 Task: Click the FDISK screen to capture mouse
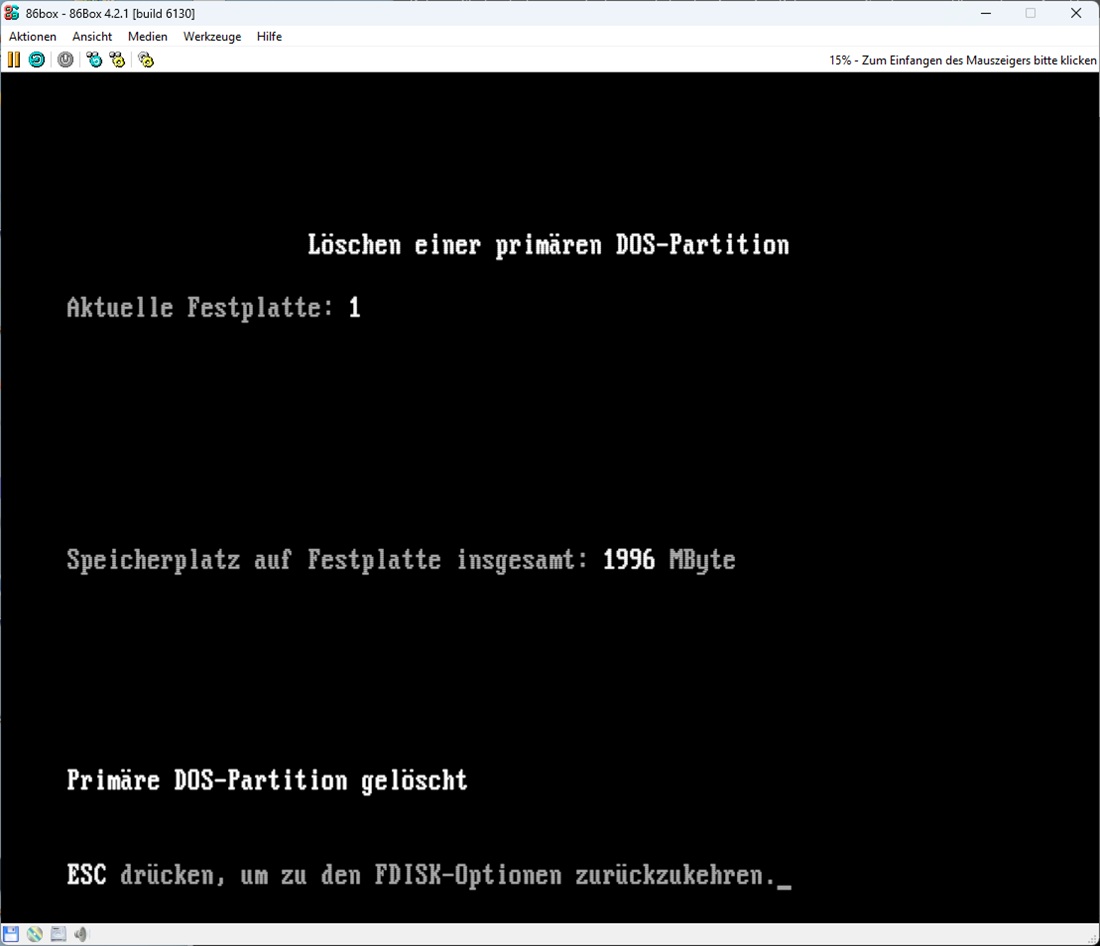tap(550, 450)
